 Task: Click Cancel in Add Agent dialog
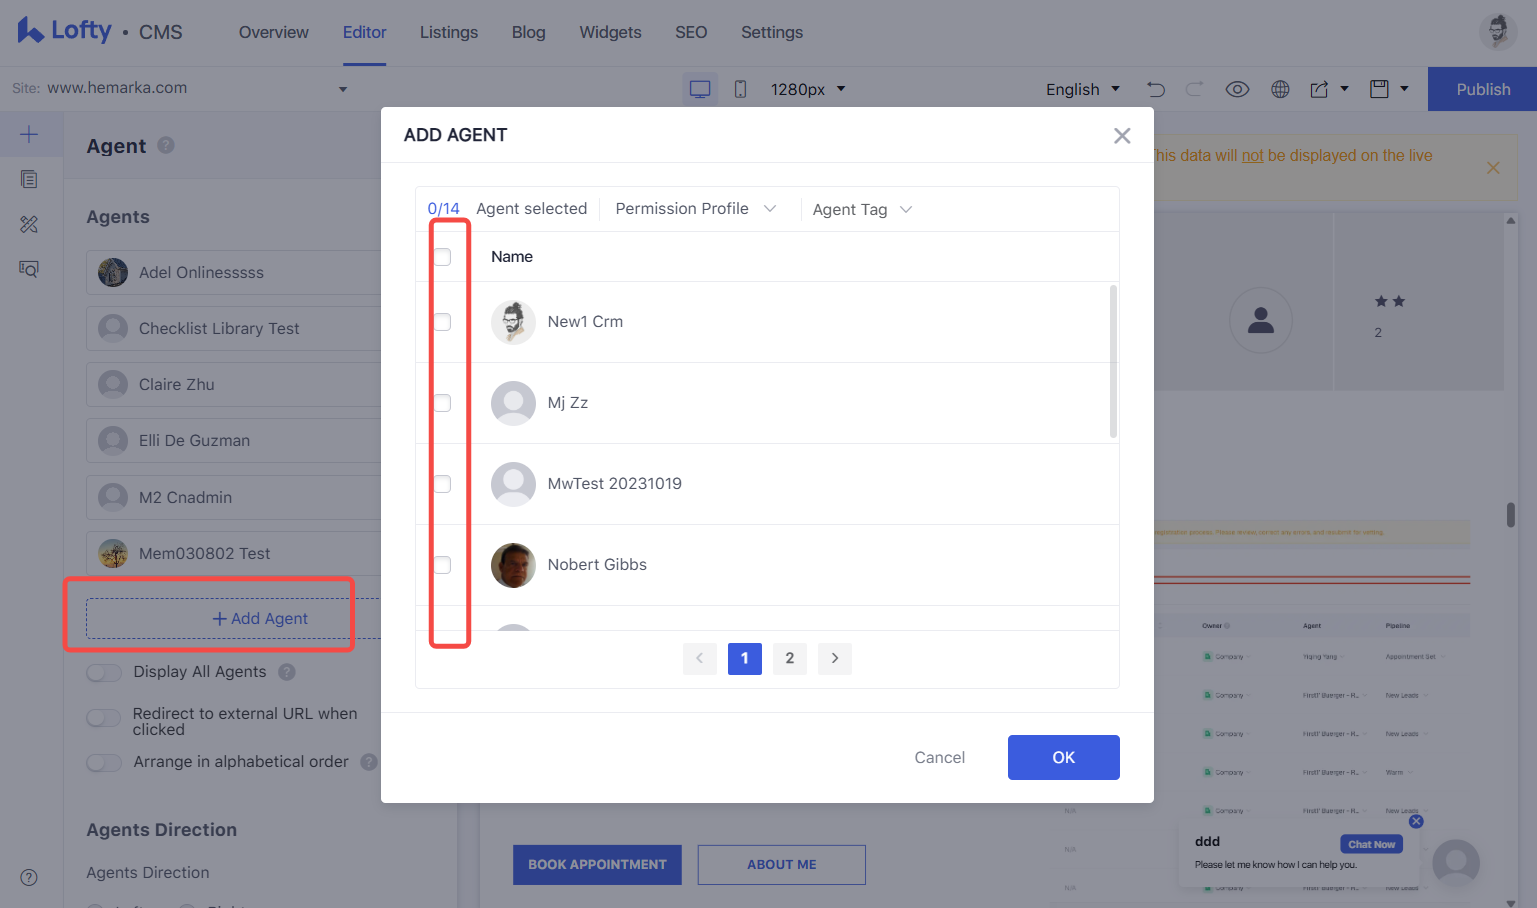(x=940, y=757)
